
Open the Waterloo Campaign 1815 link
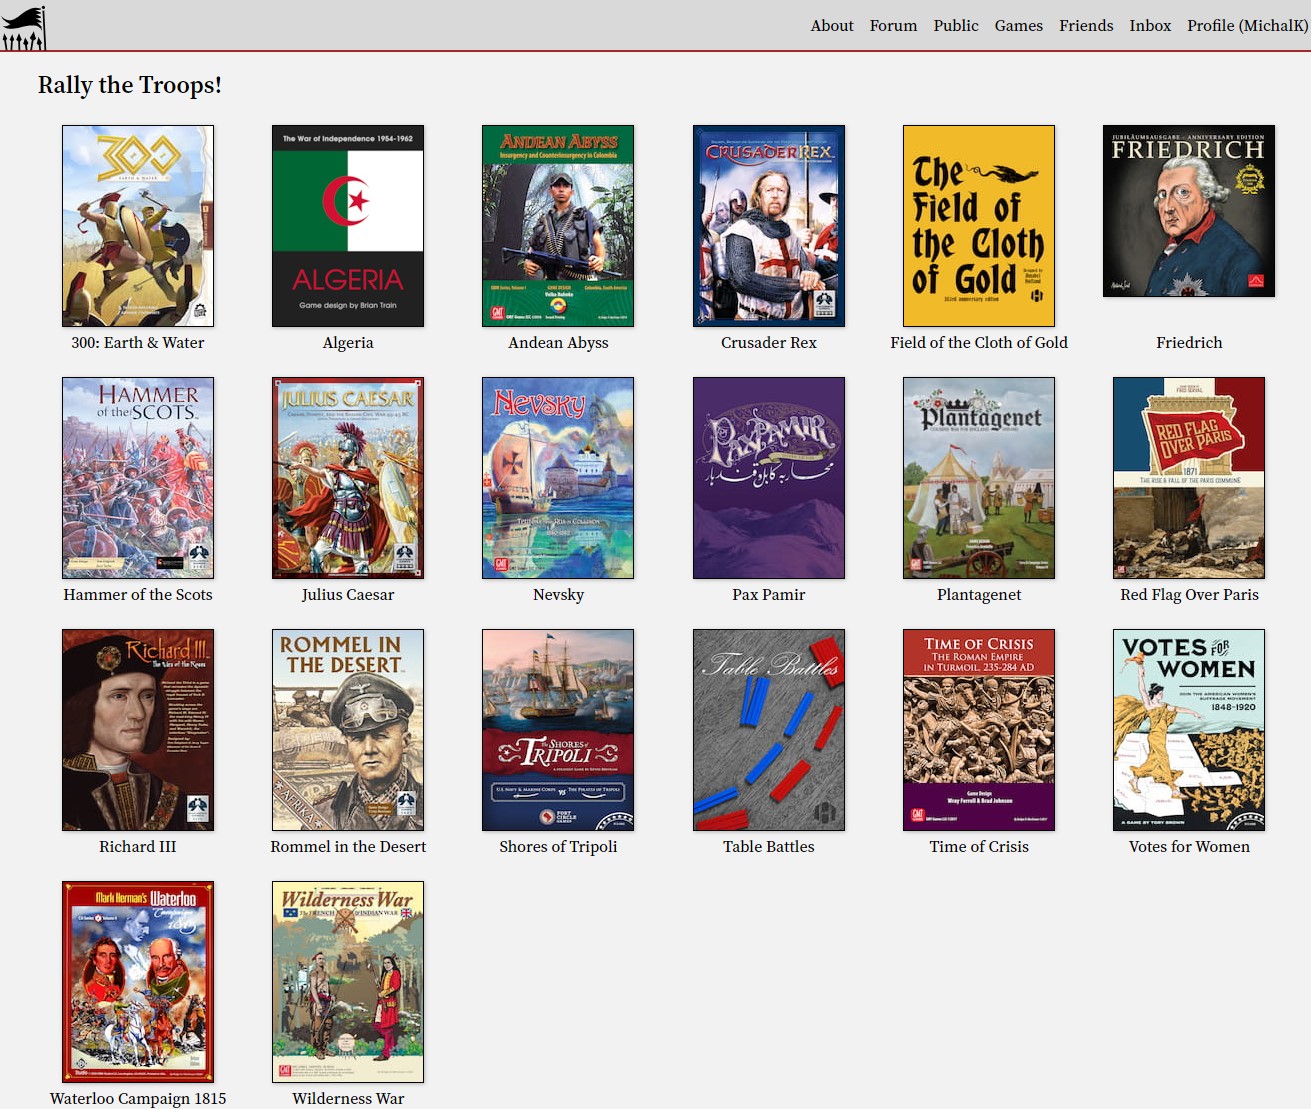(138, 1098)
